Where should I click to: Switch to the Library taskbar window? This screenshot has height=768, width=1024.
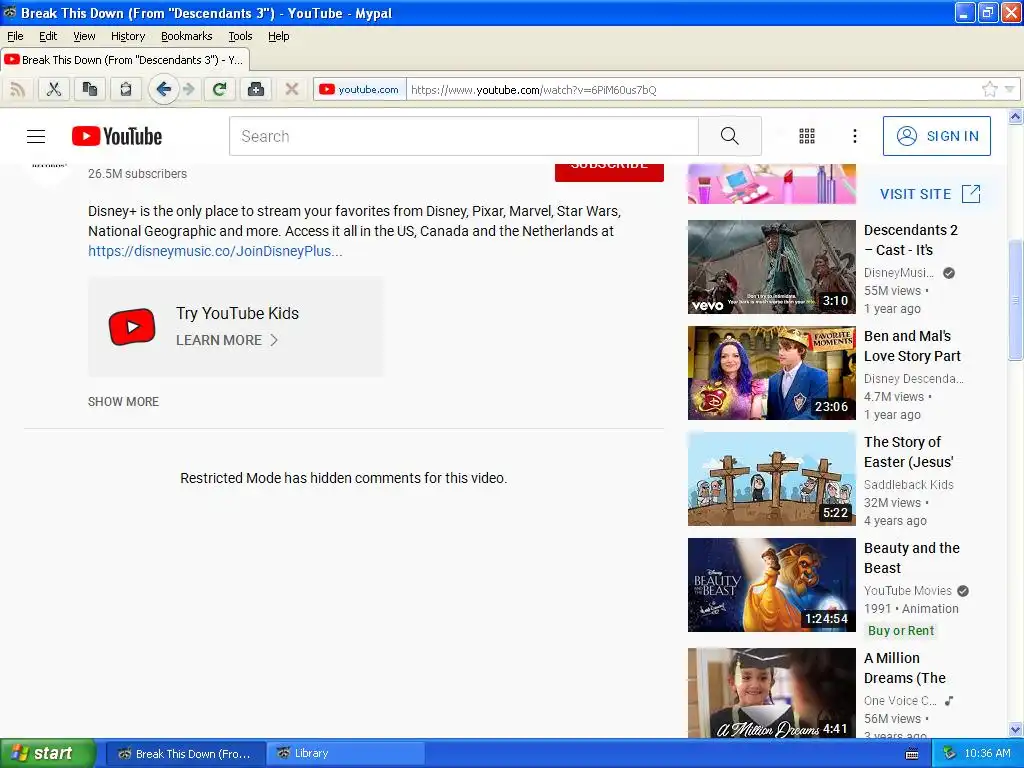coord(347,753)
